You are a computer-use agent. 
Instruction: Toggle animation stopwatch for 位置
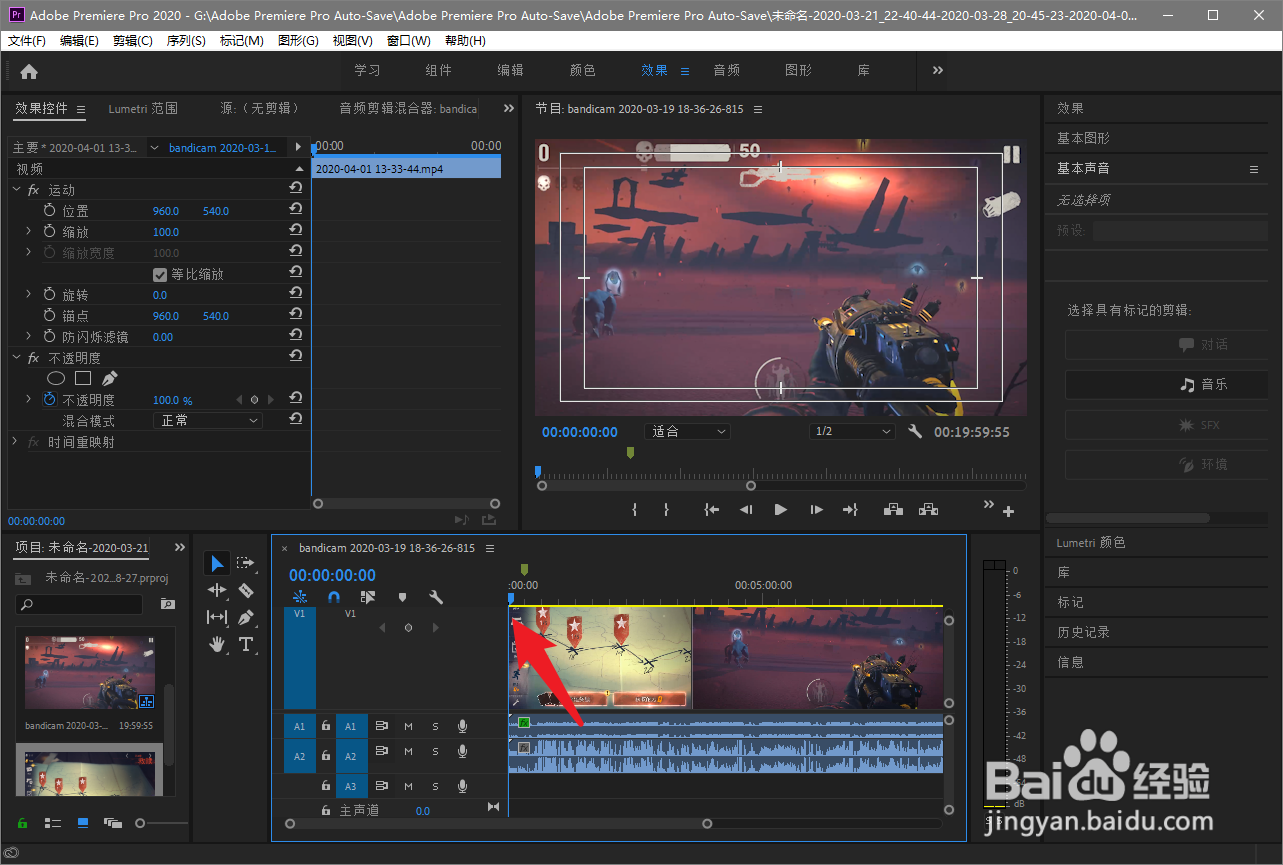click(50, 210)
